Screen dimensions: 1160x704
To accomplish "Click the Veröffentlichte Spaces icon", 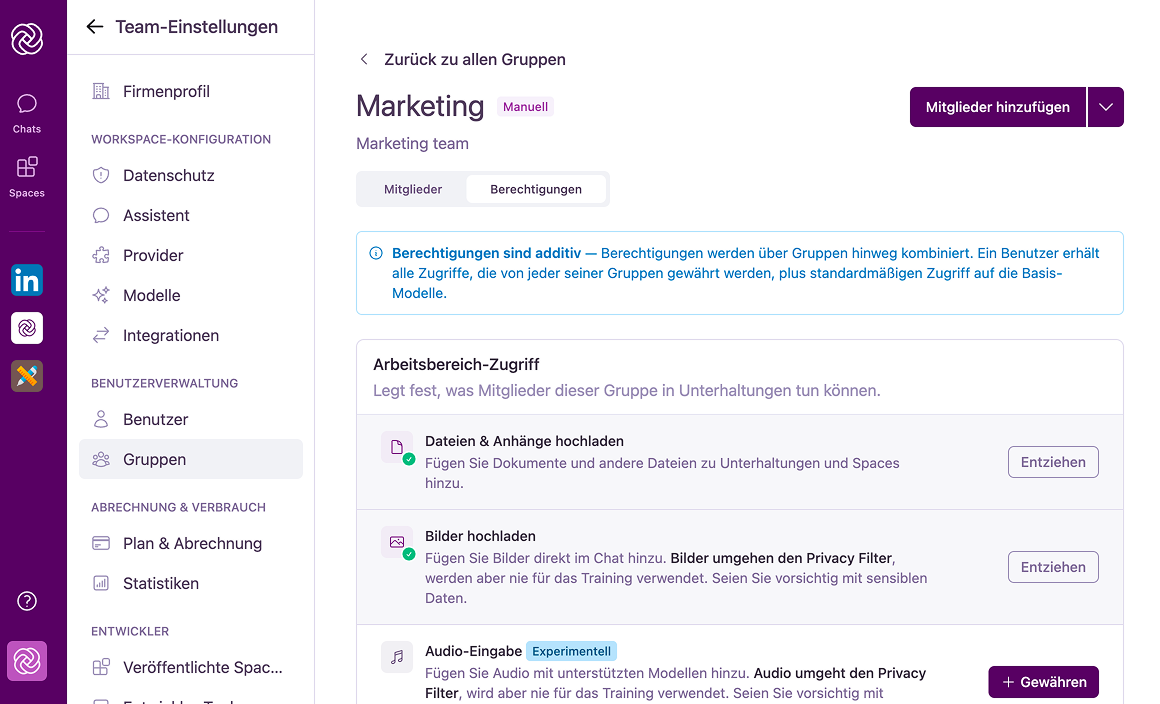I will (x=101, y=667).
